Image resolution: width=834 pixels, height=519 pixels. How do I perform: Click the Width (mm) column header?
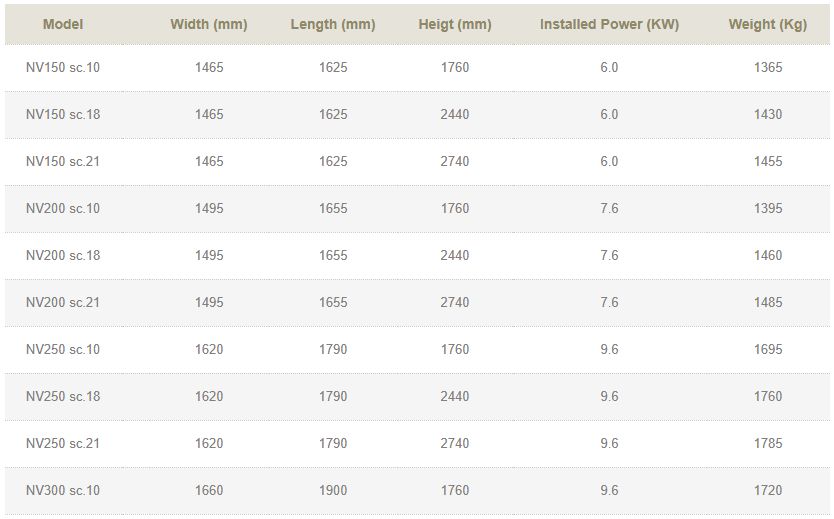tap(209, 24)
